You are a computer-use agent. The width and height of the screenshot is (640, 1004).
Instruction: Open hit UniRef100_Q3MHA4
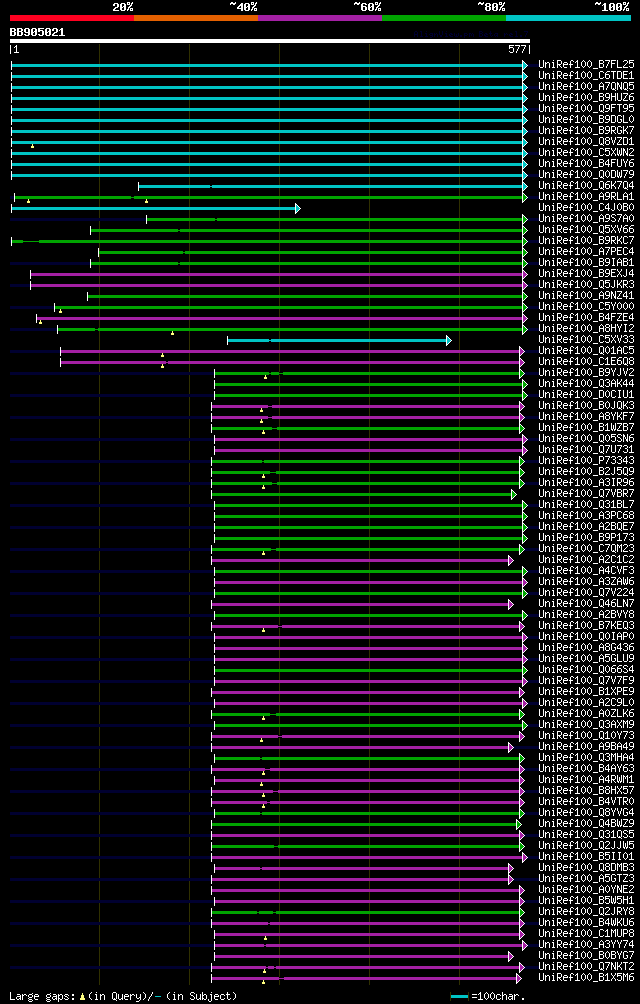point(586,758)
